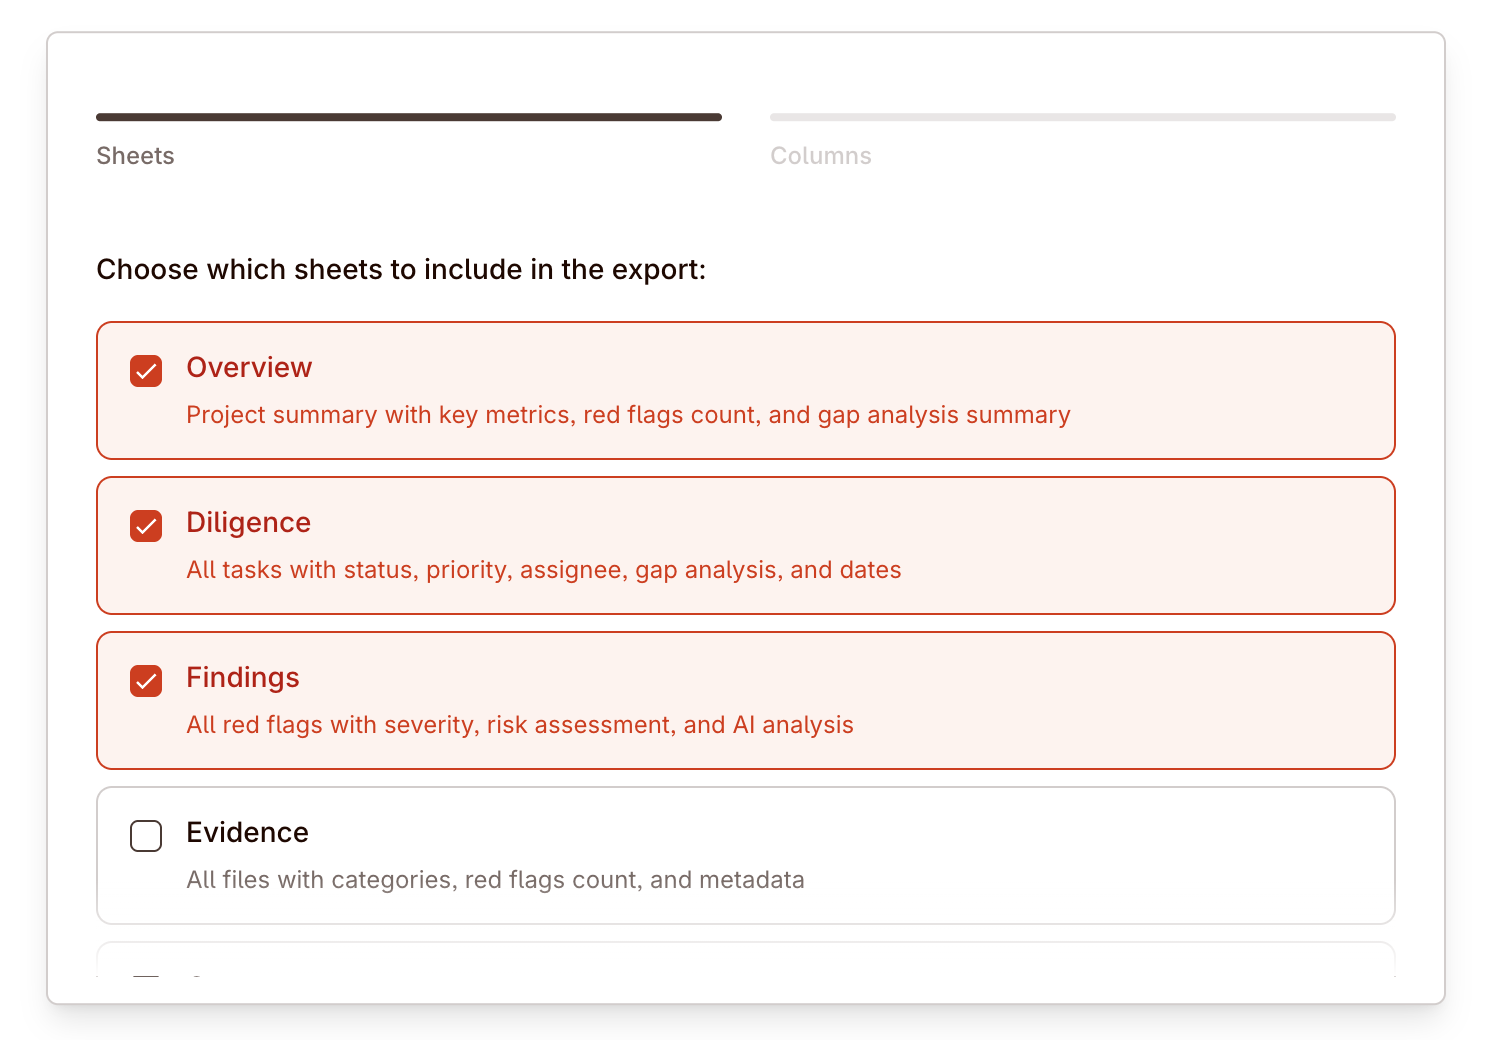Uncheck the Overview sheet checkbox
The width and height of the screenshot is (1498, 1040).
click(x=146, y=371)
